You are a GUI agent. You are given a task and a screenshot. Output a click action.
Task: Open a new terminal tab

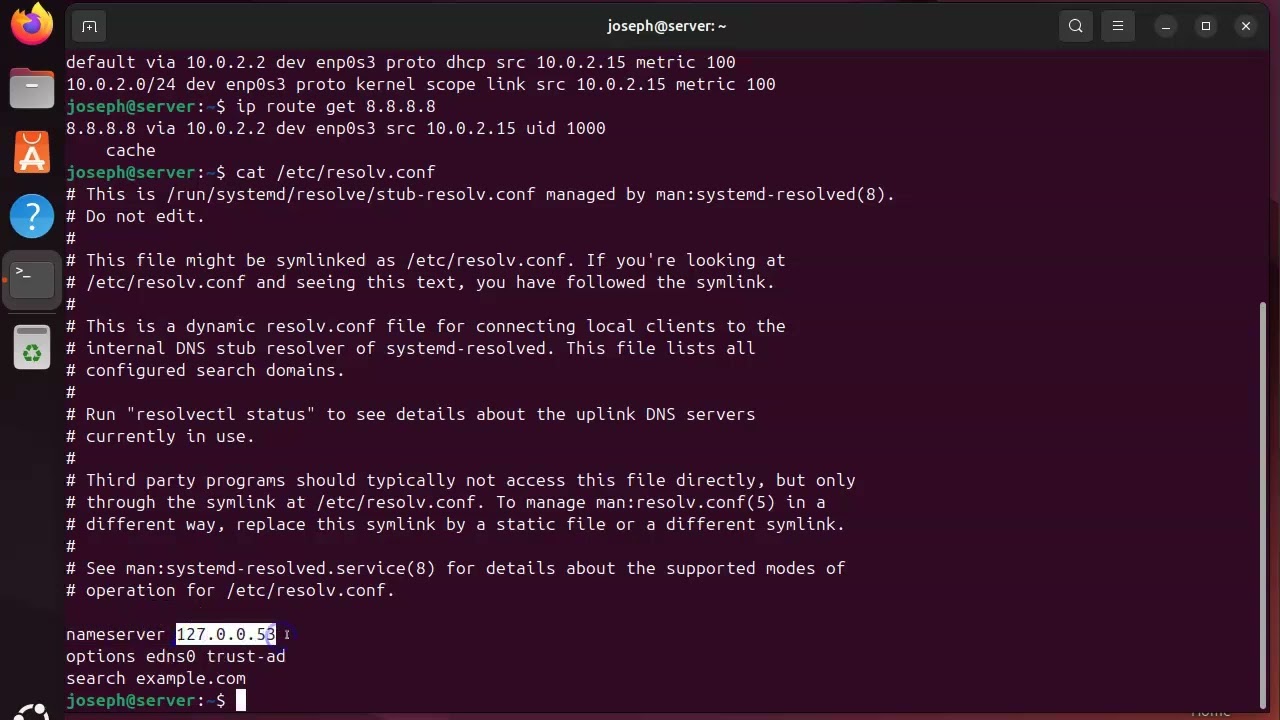coord(89,26)
